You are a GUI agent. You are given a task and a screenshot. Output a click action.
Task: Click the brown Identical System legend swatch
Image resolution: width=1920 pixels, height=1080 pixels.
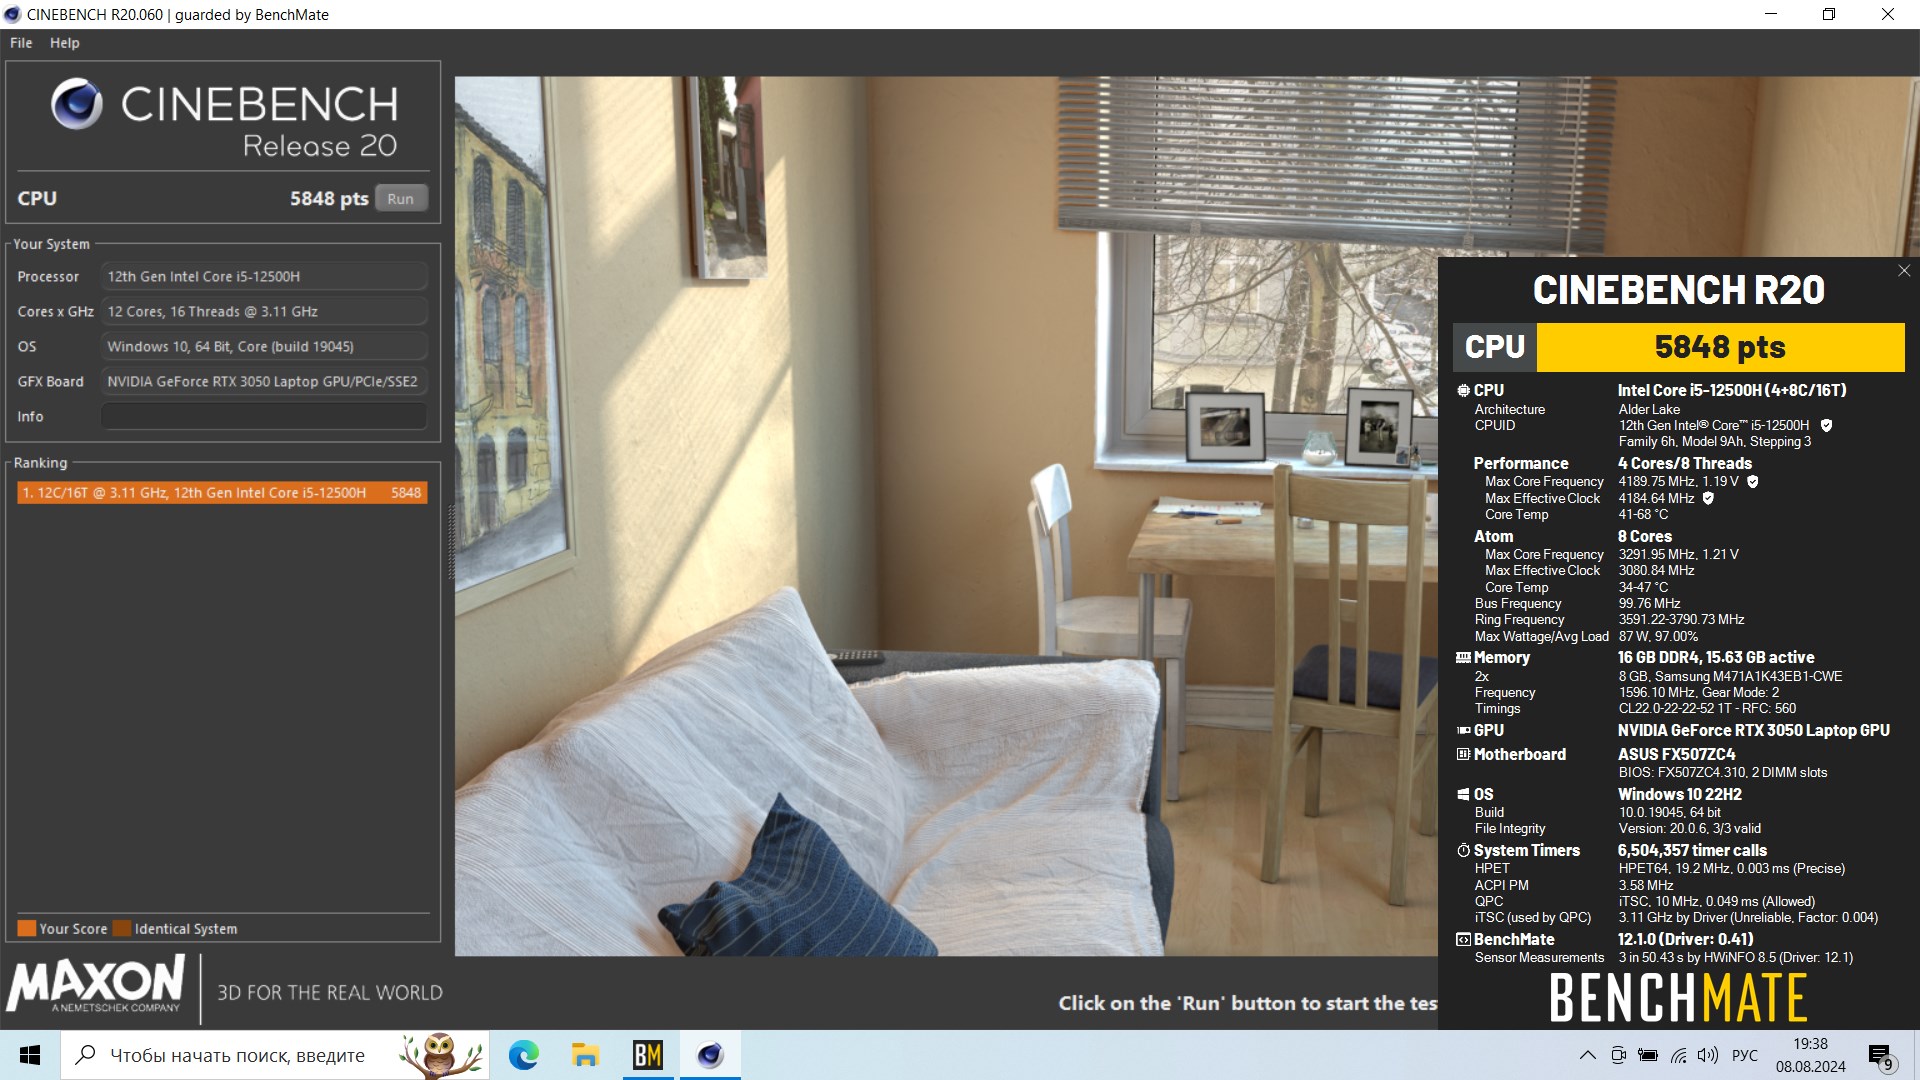click(x=122, y=928)
